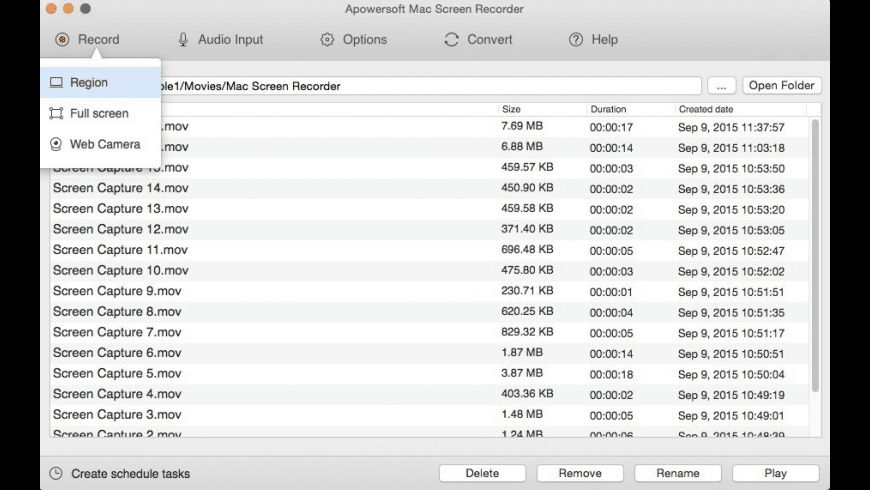Select Screen Capture 10.mov
870x490 pixels.
(x=120, y=270)
